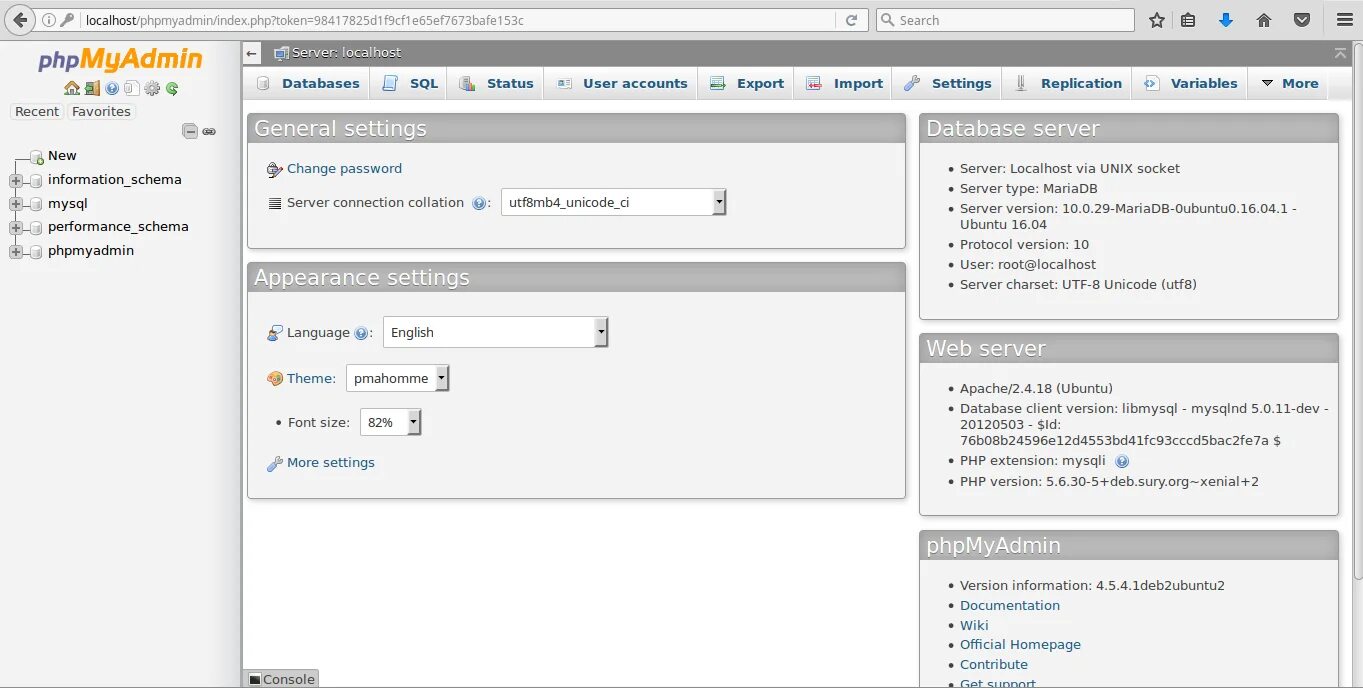Click the site information icon in address bar
The height and width of the screenshot is (688, 1363).
49,20
